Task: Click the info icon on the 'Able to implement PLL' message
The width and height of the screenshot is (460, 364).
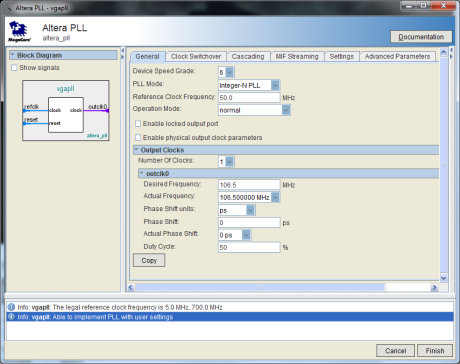Action: pos(11,317)
